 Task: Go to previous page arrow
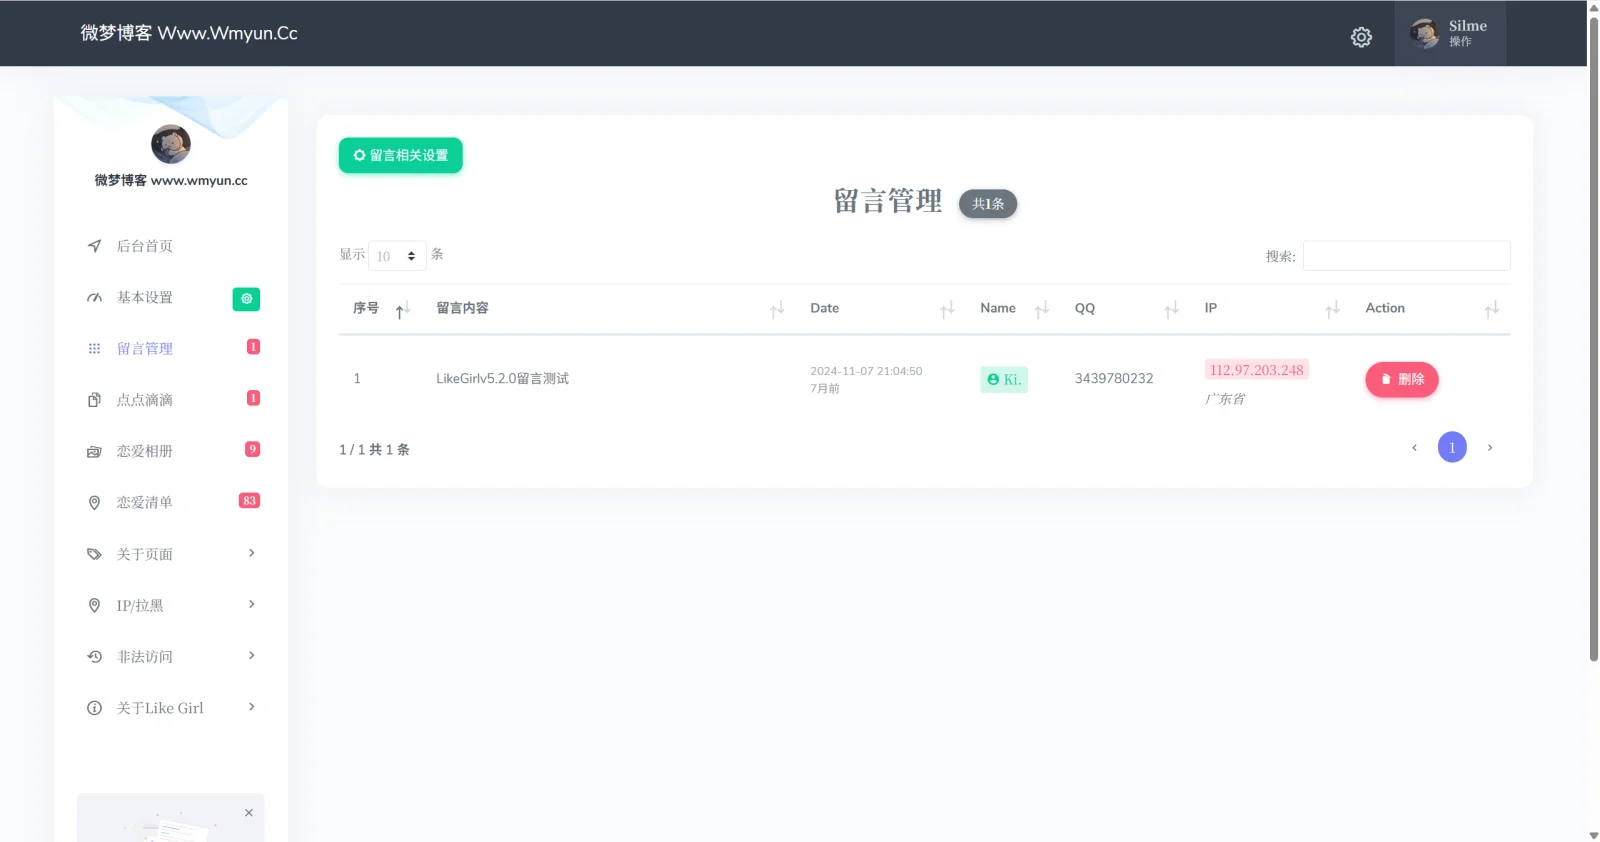[1414, 447]
